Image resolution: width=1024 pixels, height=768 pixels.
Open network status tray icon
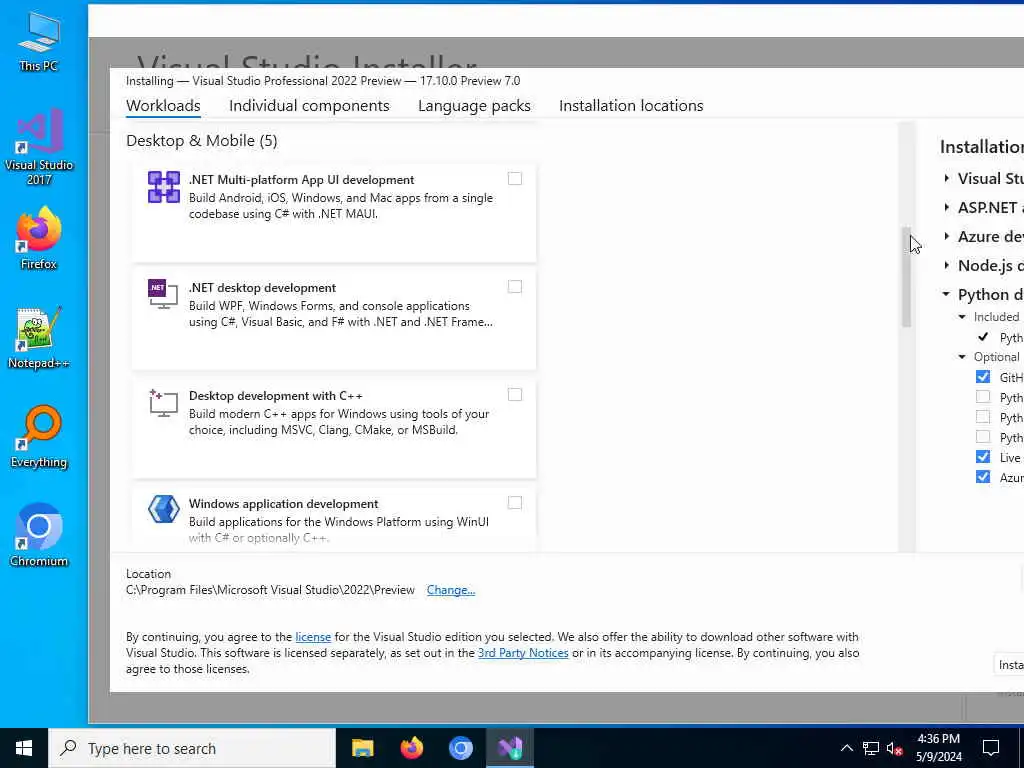point(871,748)
